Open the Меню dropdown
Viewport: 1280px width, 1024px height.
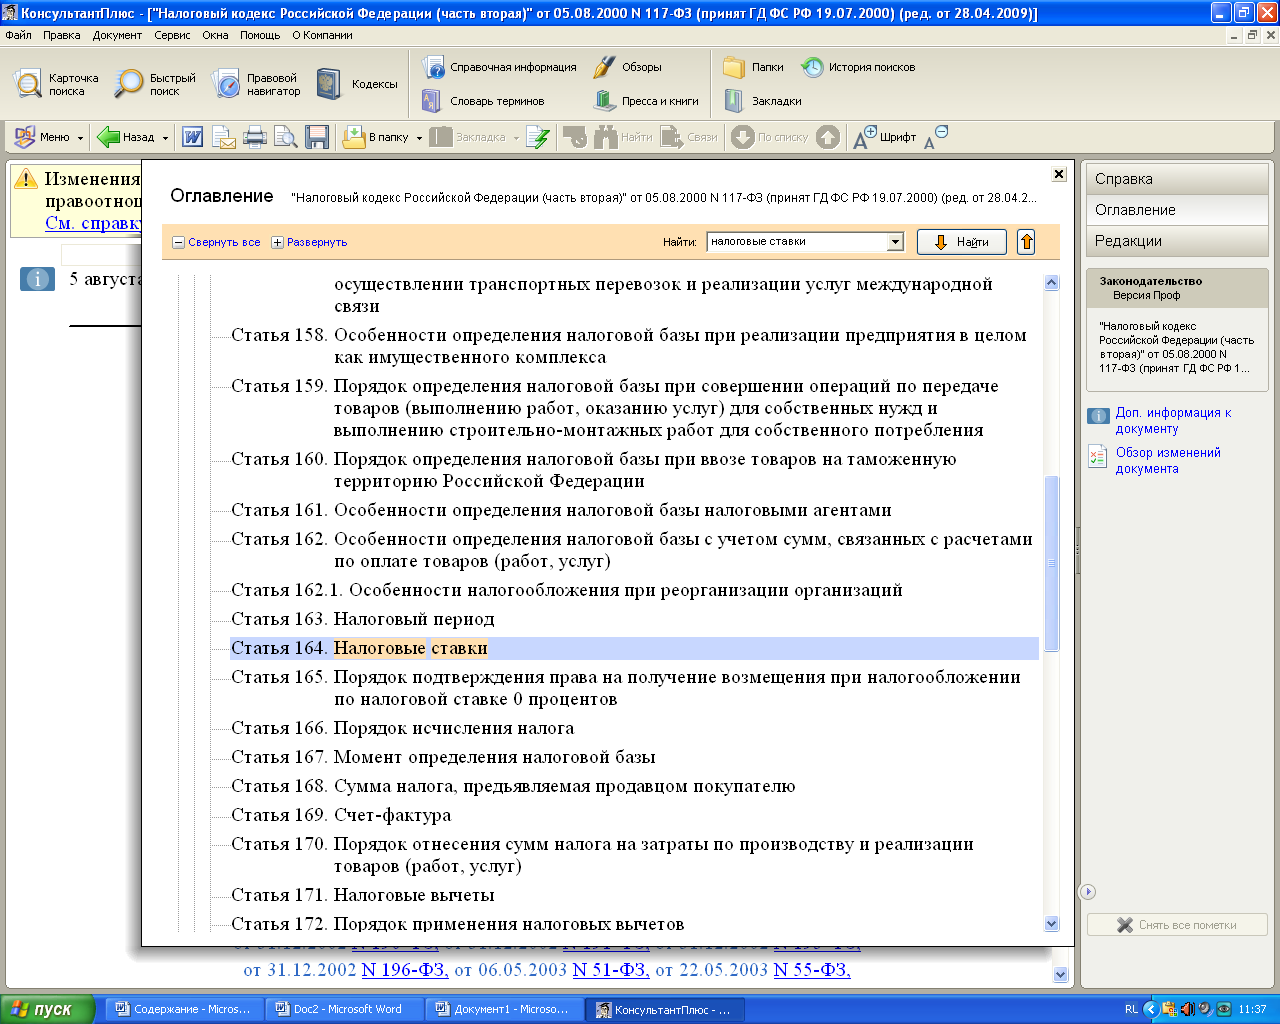[48, 137]
